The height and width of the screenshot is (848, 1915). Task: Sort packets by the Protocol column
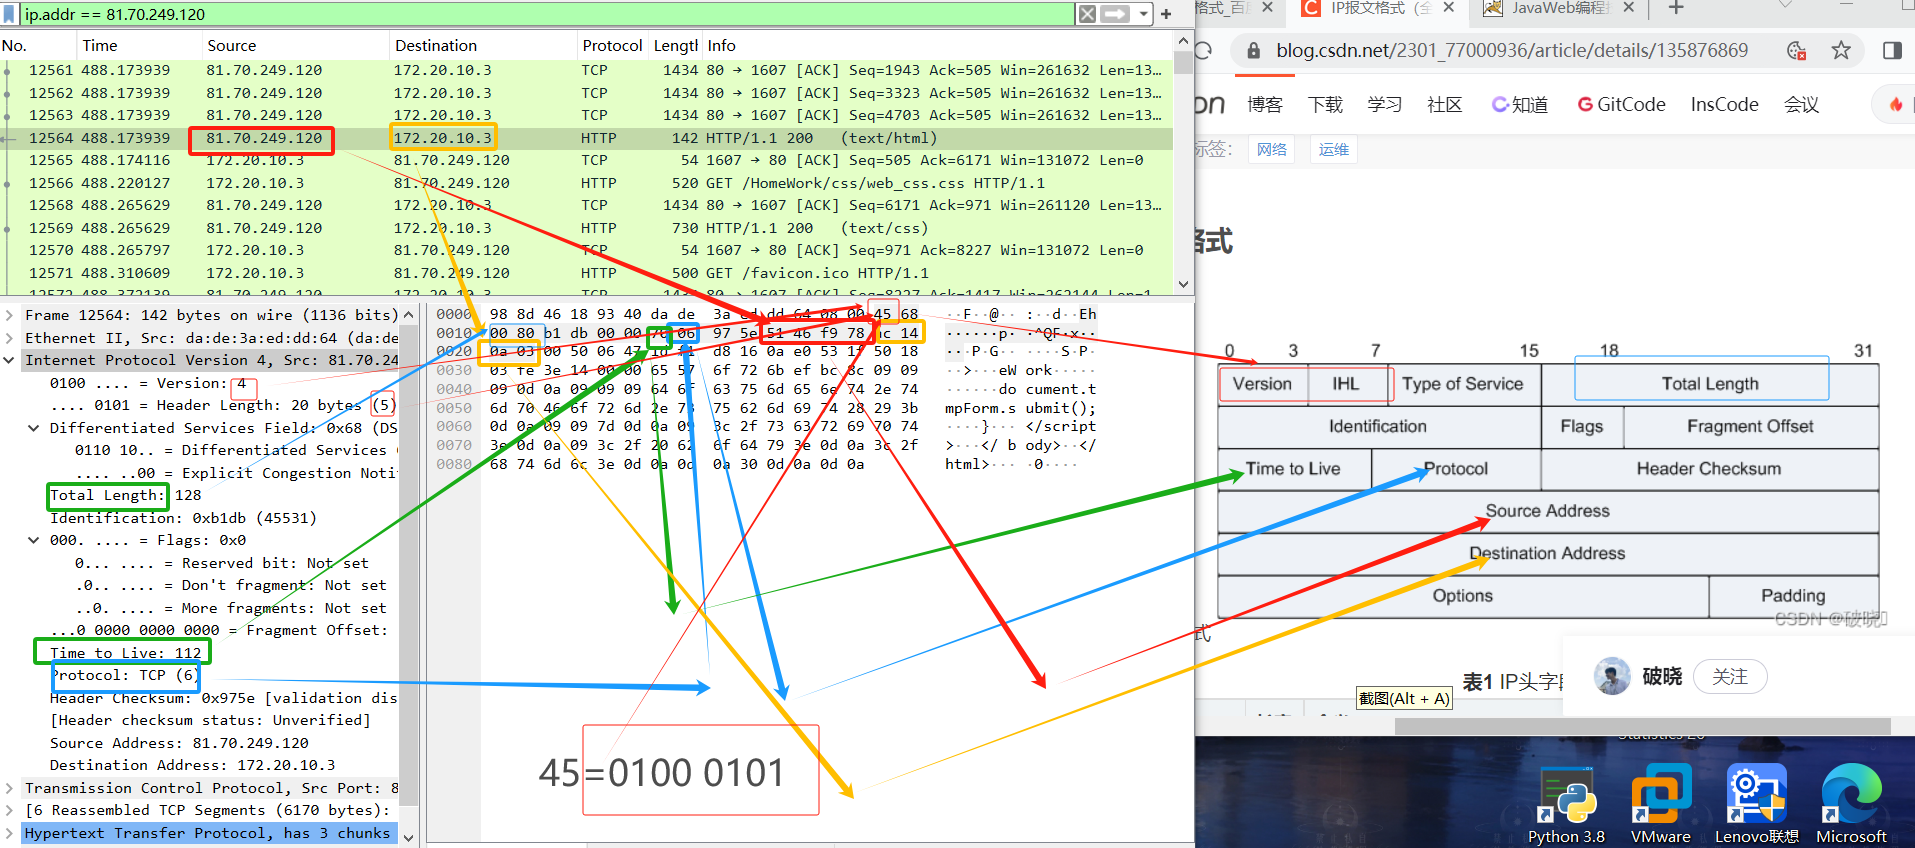[x=613, y=46]
